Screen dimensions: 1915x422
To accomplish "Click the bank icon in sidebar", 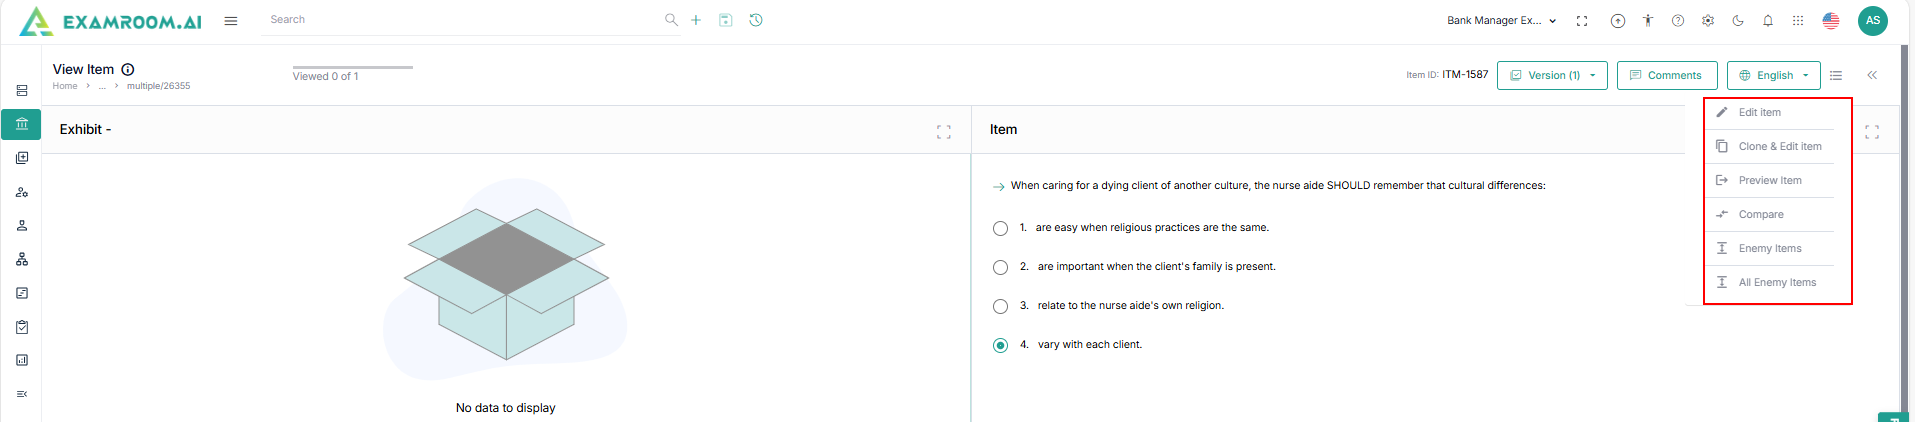I will 22,124.
